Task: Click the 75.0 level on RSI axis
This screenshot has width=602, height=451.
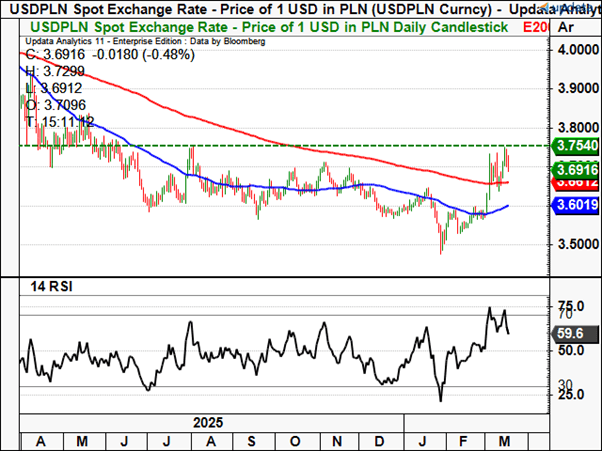Action: click(x=570, y=306)
